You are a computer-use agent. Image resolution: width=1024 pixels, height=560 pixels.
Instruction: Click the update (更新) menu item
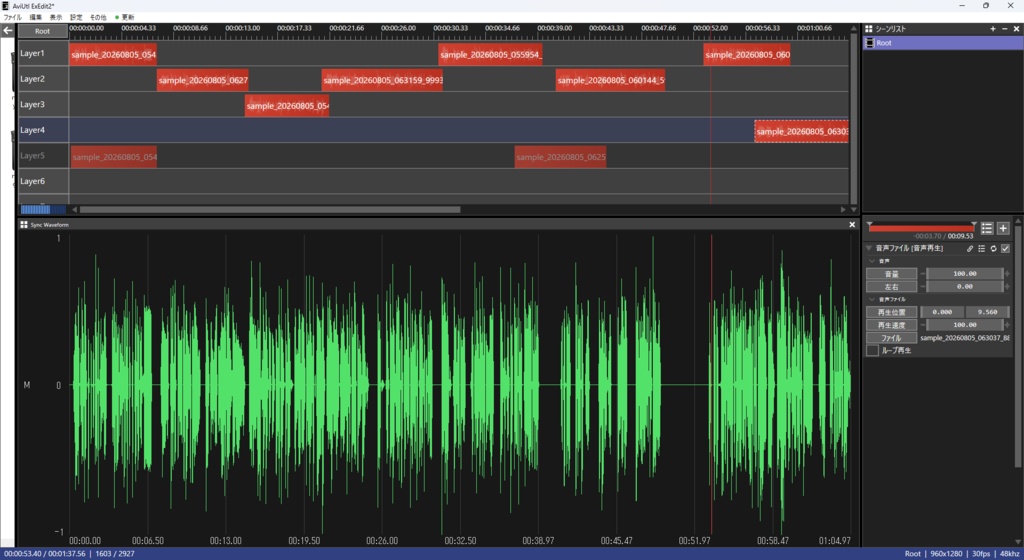[128, 17]
